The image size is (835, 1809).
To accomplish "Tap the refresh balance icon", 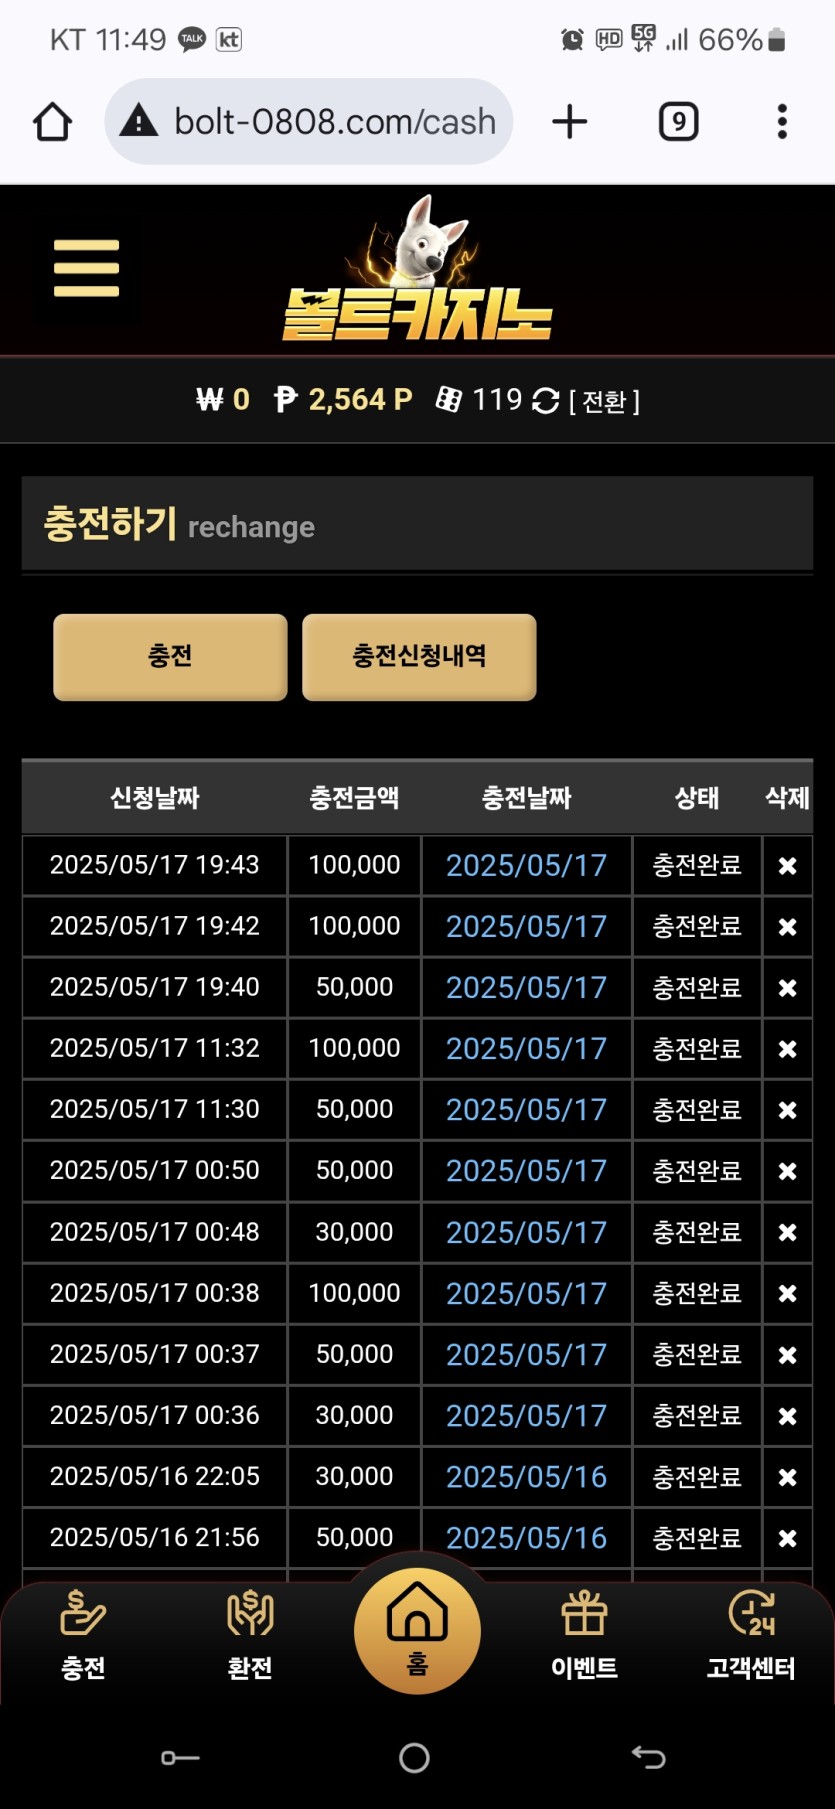I will click(x=546, y=401).
